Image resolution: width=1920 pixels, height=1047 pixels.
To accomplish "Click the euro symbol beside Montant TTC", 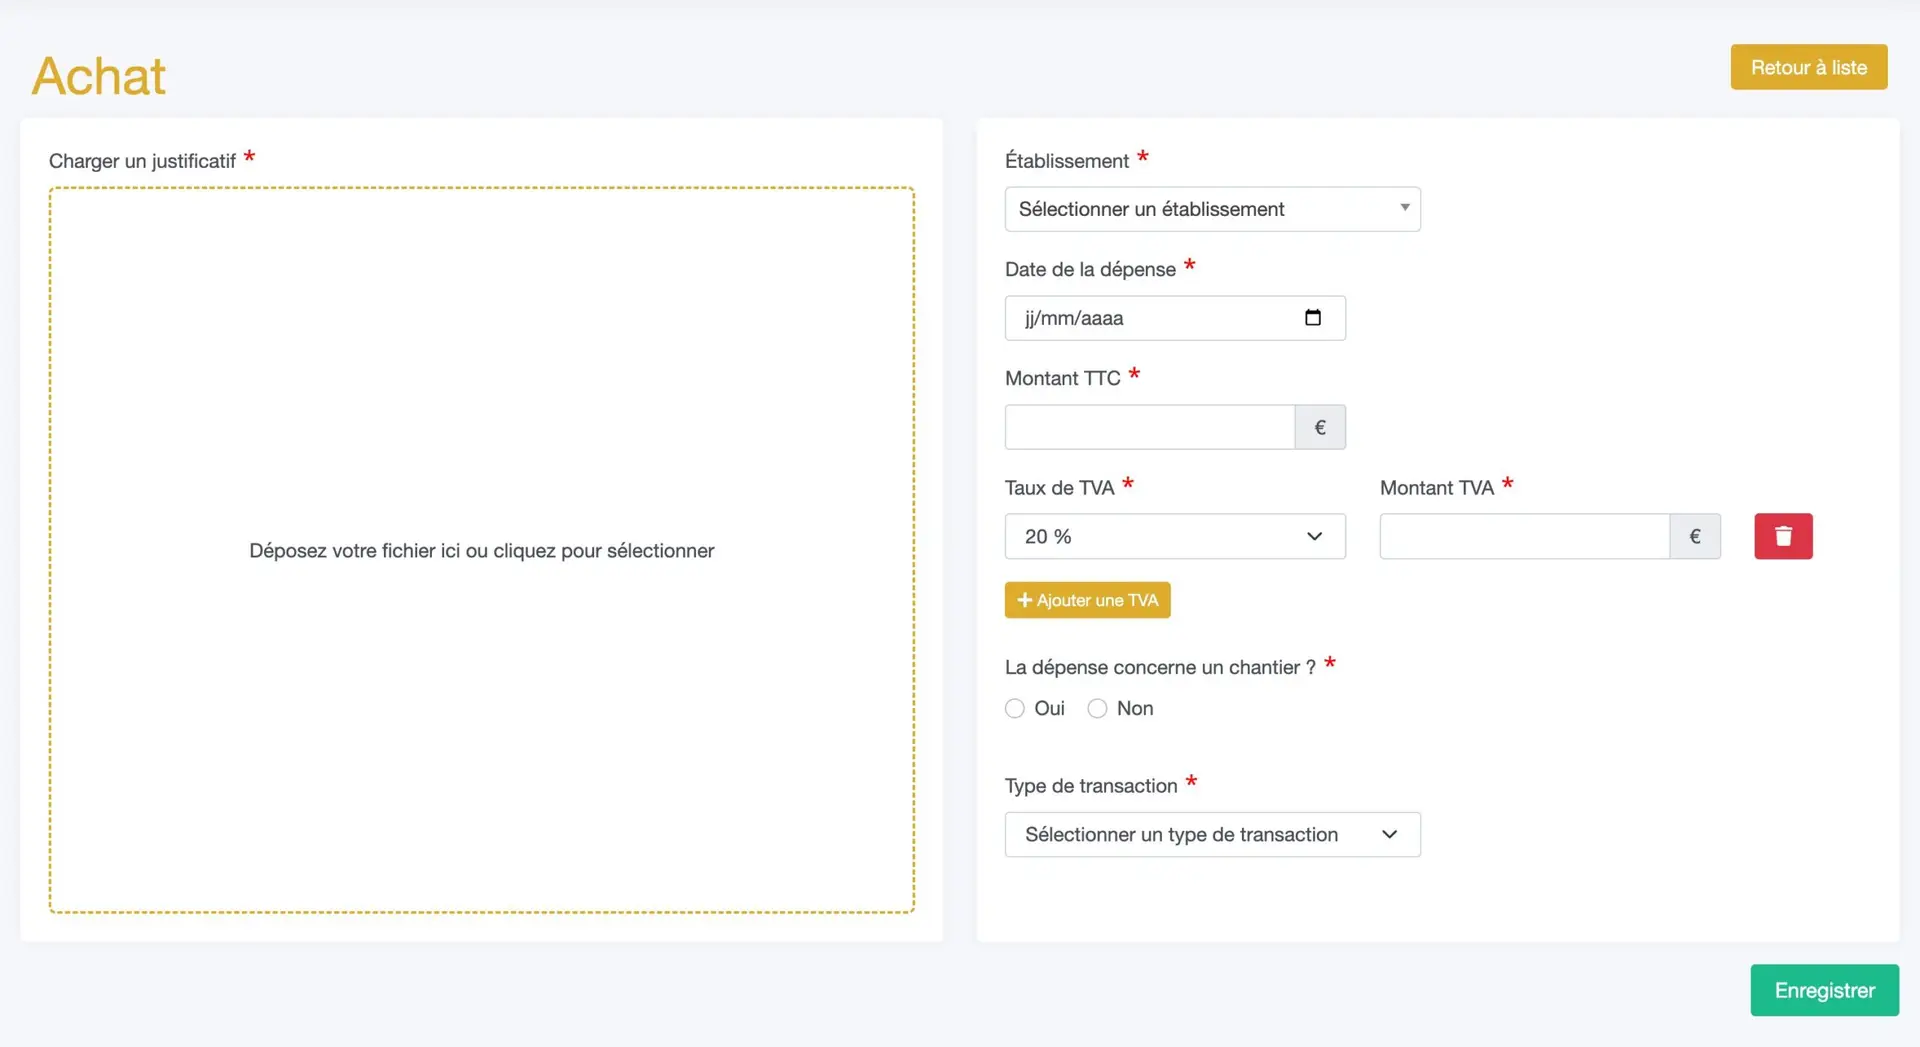I will 1320,427.
